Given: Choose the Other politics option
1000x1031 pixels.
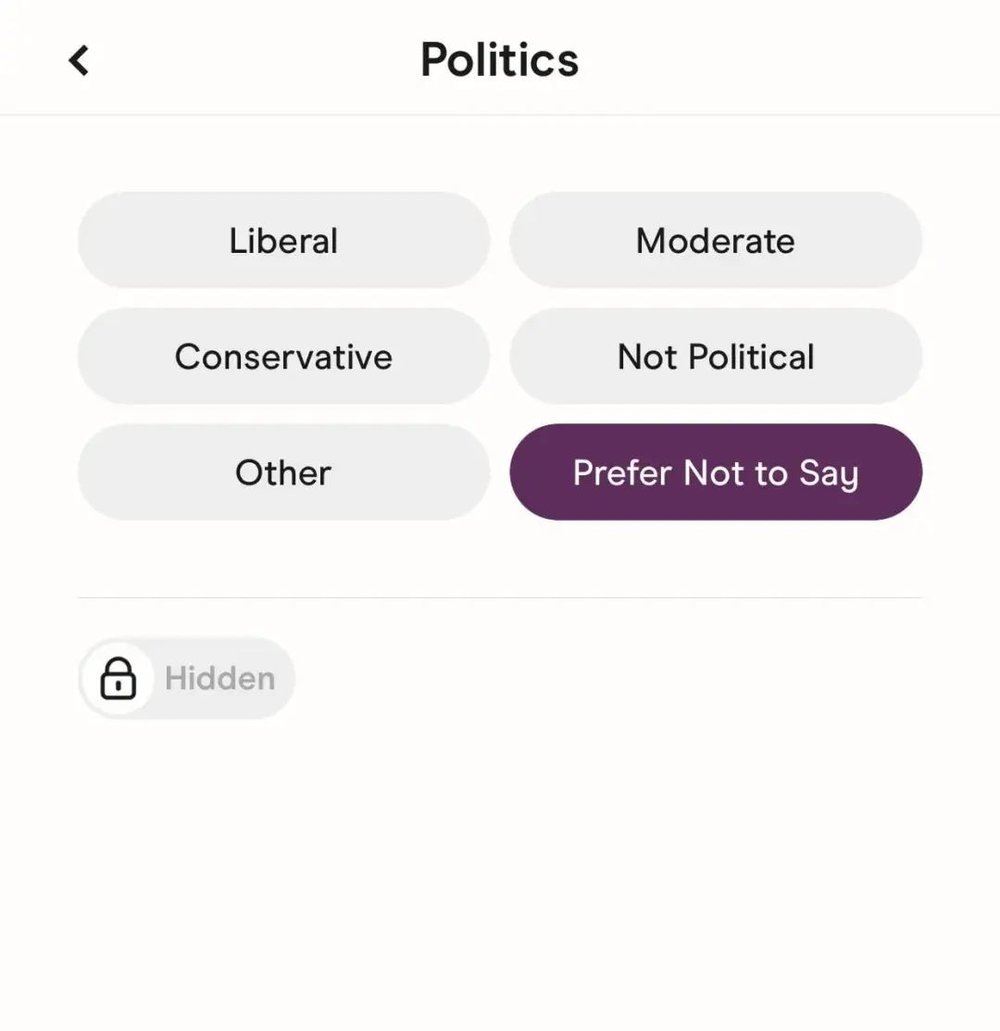Looking at the screenshot, I should 284,472.
